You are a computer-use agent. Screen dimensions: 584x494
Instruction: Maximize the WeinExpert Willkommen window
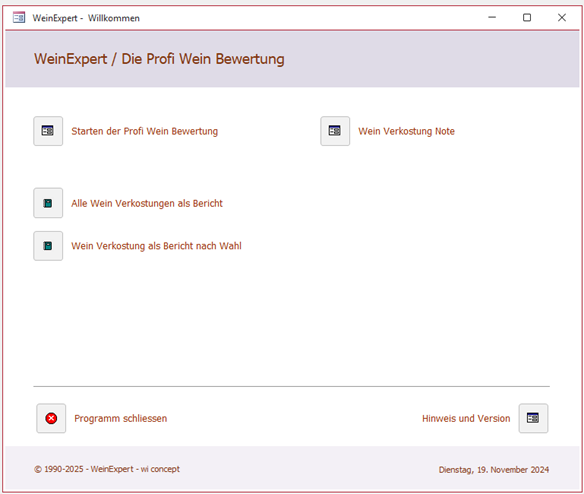coord(527,18)
